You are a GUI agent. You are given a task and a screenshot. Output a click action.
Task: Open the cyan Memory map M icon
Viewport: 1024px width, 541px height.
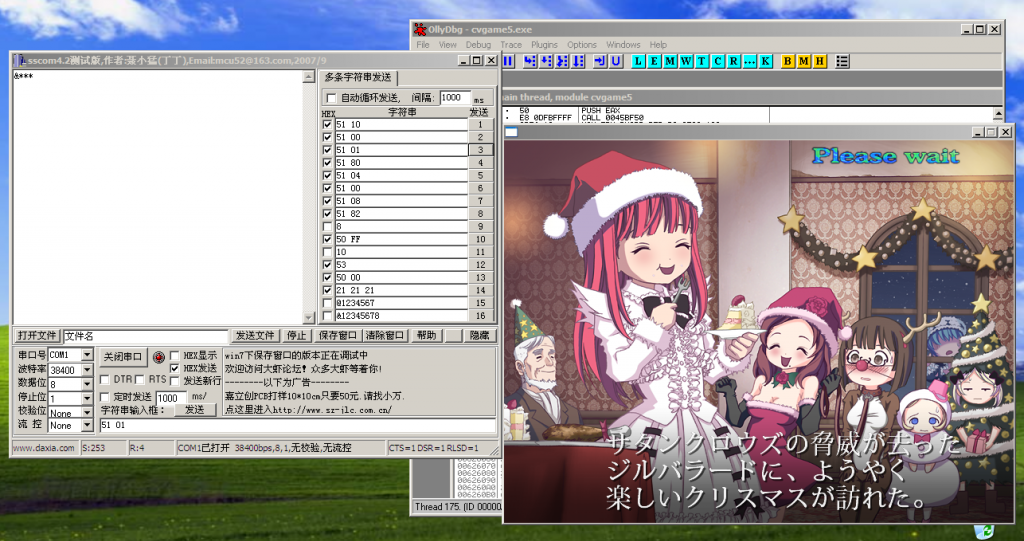(x=670, y=61)
